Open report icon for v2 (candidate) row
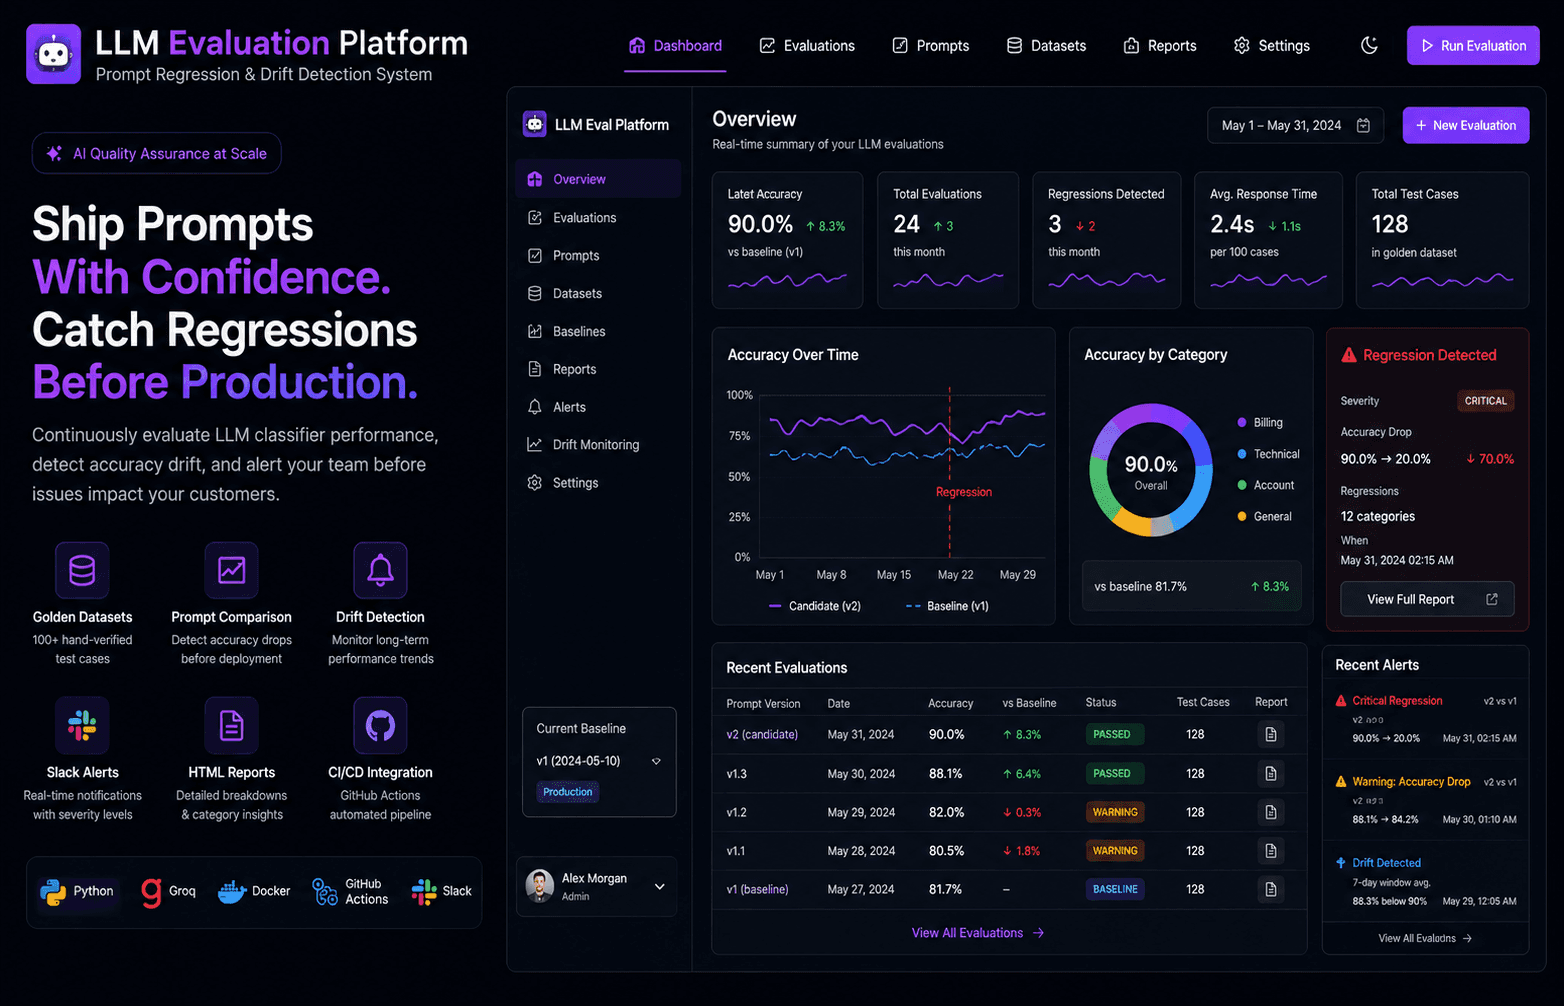The height and width of the screenshot is (1006, 1564). 1271,735
